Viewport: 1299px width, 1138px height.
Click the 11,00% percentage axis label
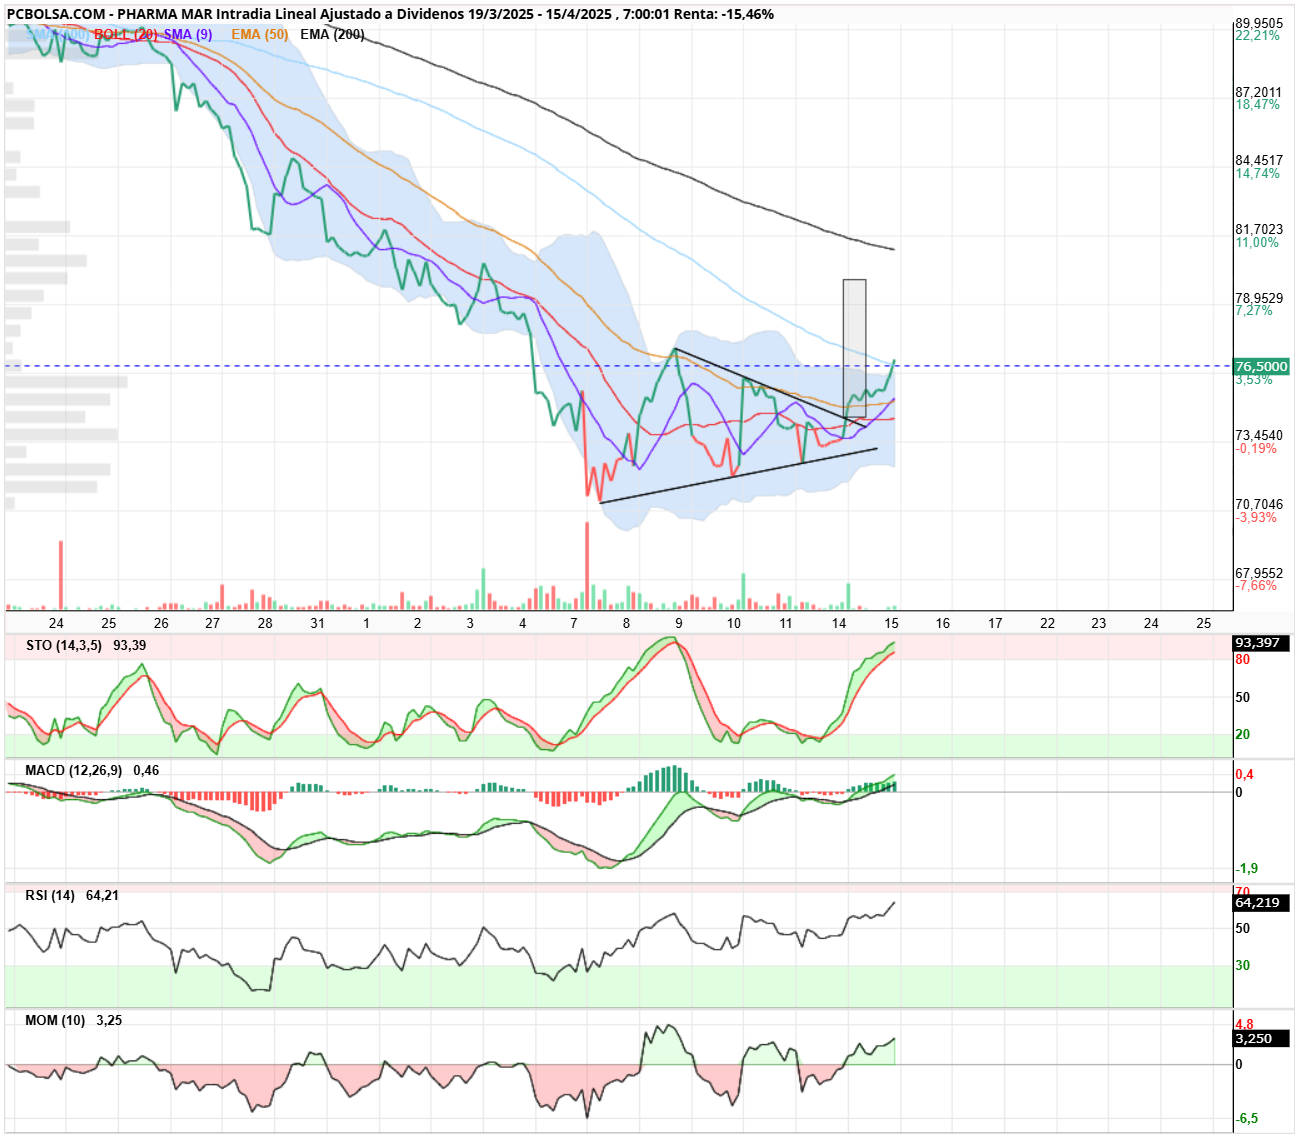point(1257,242)
